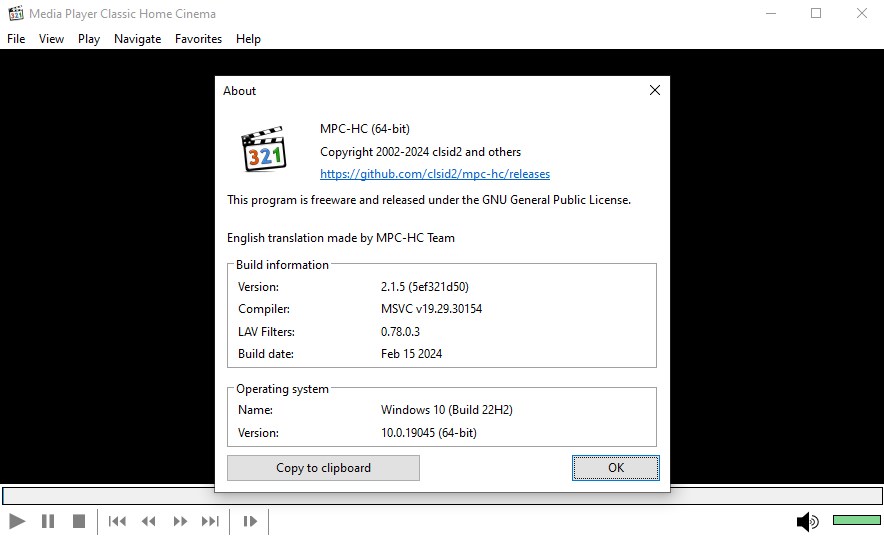This screenshot has height=540, width=884.
Task: Open the View menu
Action: click(x=51, y=39)
